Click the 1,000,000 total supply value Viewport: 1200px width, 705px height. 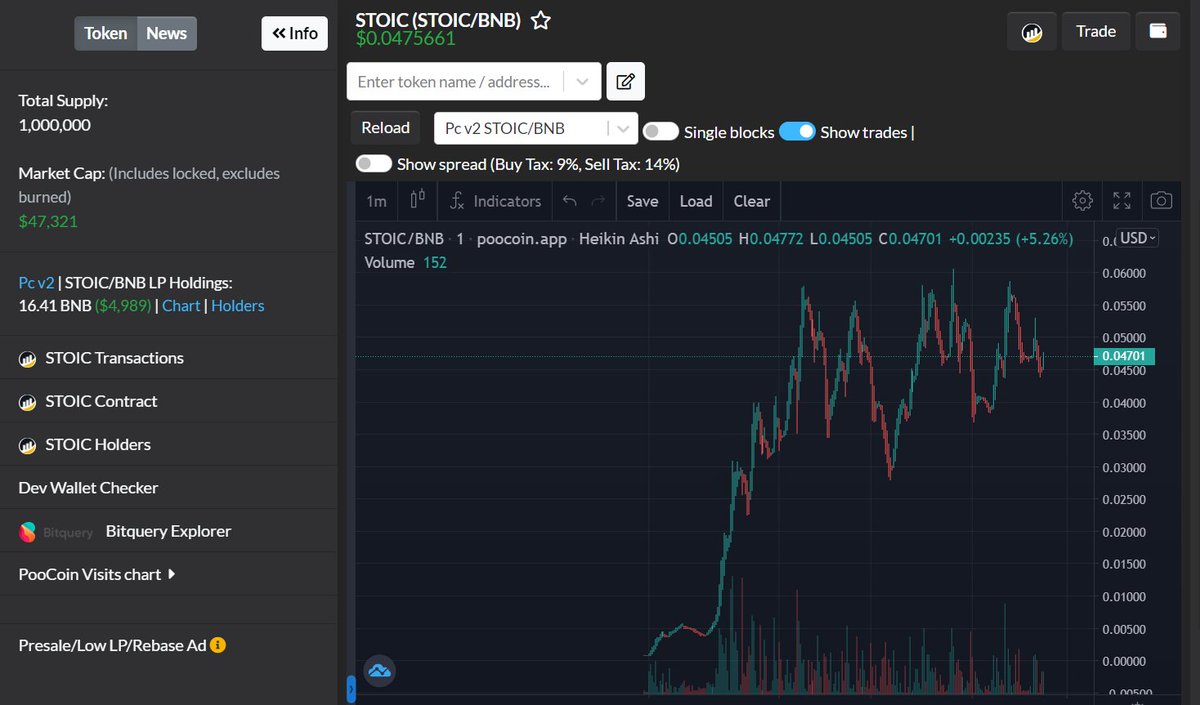[55, 125]
